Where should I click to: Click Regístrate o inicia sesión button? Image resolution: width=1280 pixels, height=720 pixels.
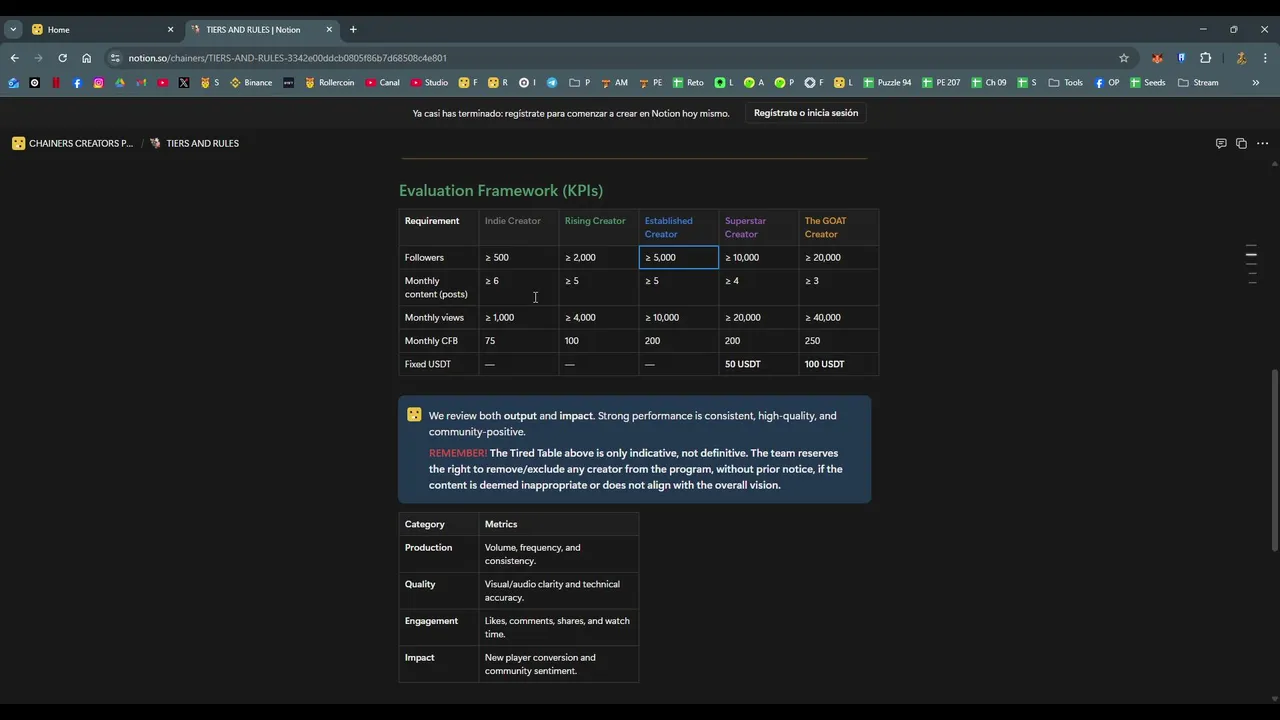(x=806, y=113)
